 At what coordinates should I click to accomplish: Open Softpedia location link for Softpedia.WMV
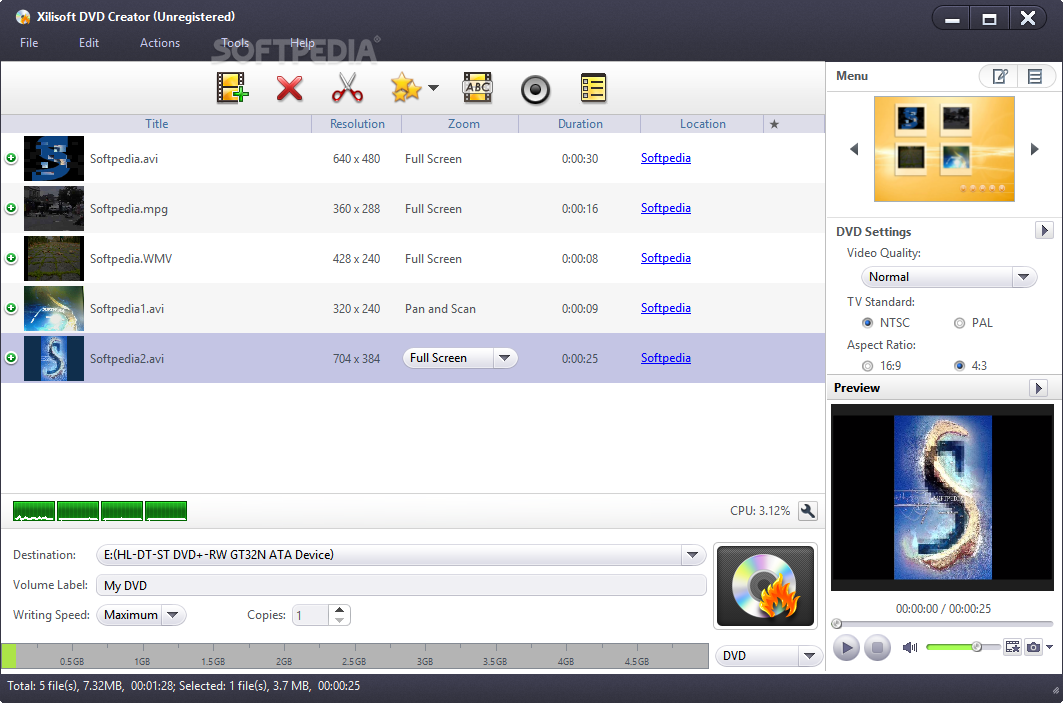[666, 258]
